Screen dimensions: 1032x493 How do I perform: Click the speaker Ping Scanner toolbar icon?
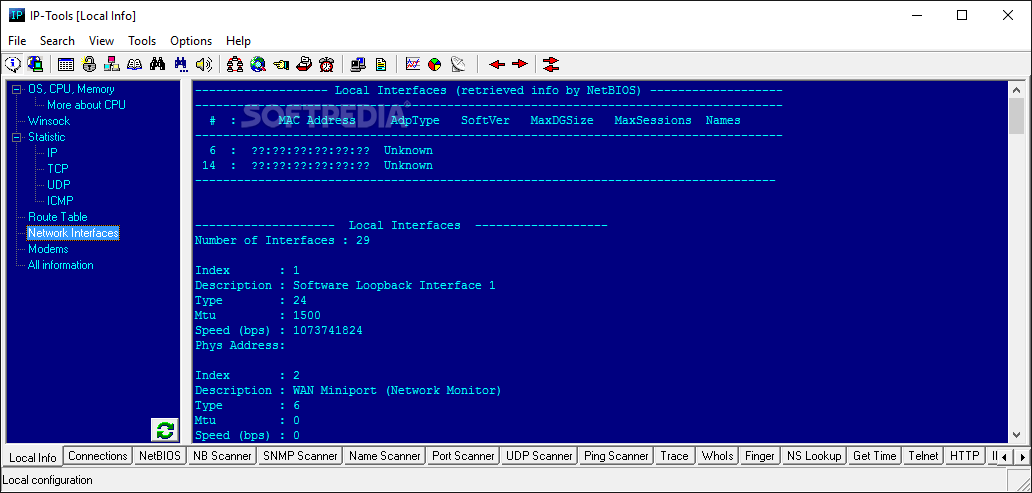pyautogui.click(x=203, y=64)
